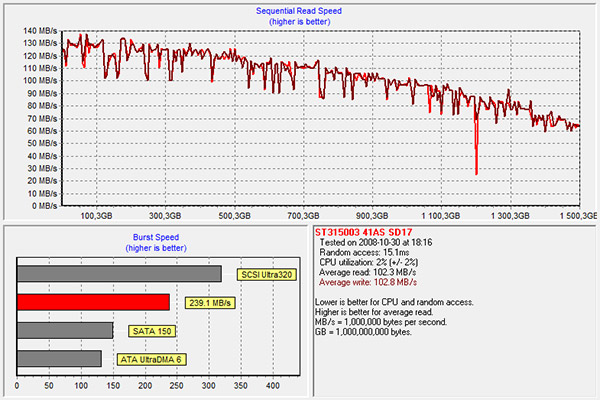Click the 100,3GB axis label
The image size is (600, 400).
click(x=96, y=216)
